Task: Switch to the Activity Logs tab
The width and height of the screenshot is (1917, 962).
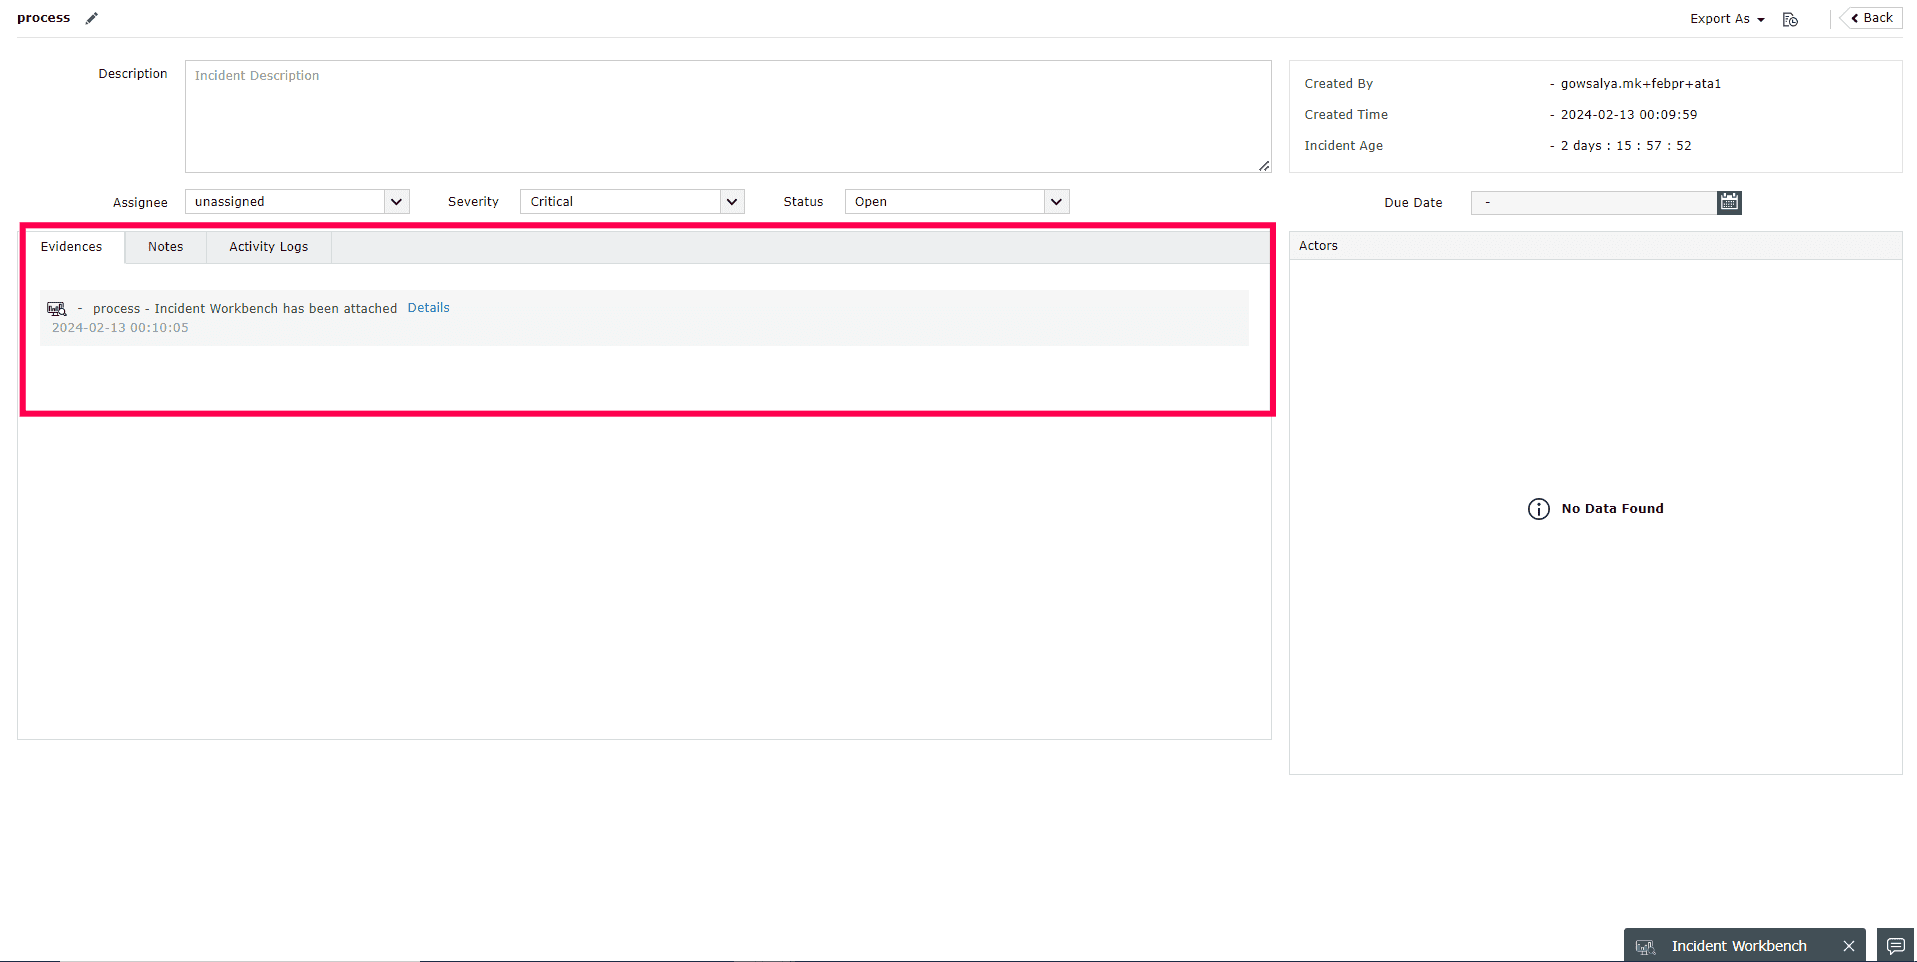Action: 269,247
